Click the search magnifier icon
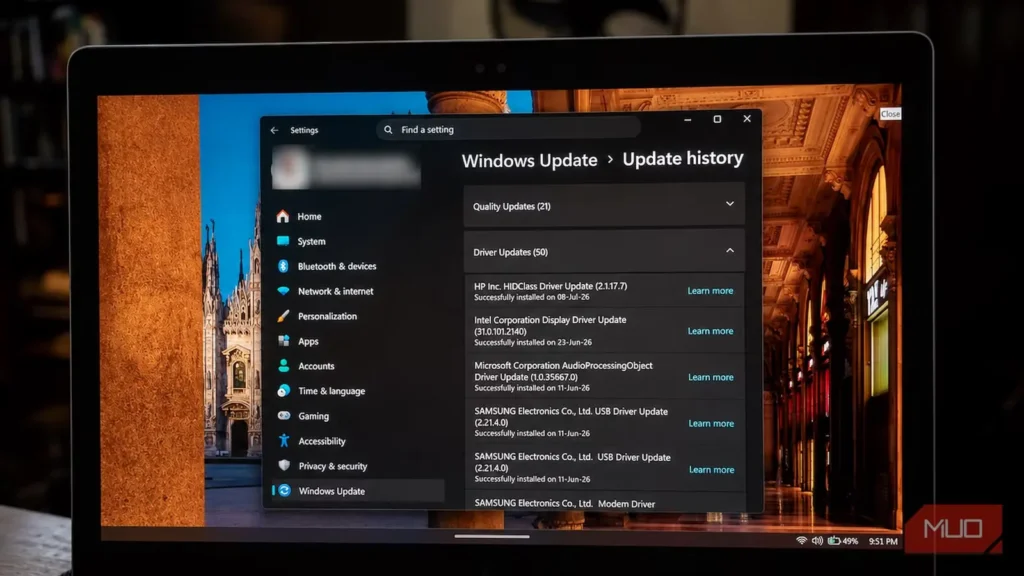The width and height of the screenshot is (1024, 576). tap(388, 129)
